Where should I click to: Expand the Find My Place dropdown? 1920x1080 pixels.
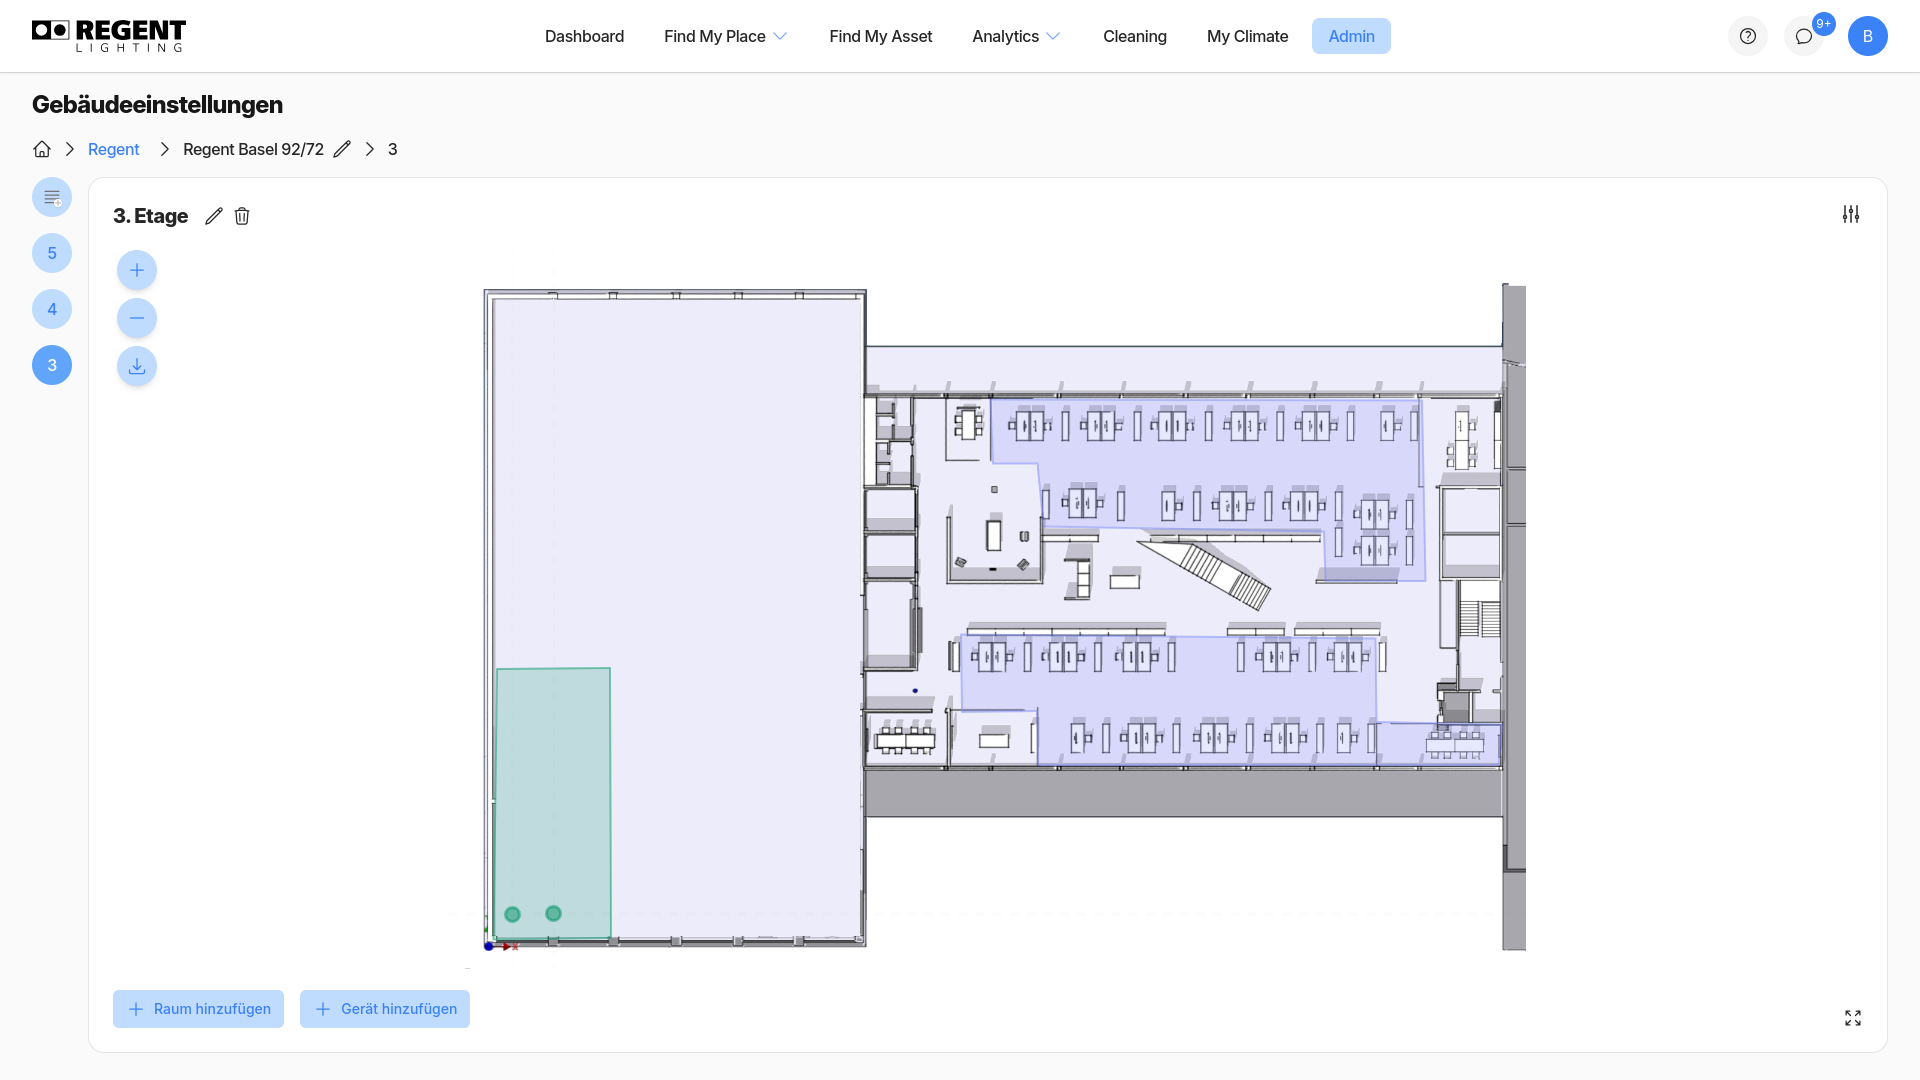click(726, 36)
